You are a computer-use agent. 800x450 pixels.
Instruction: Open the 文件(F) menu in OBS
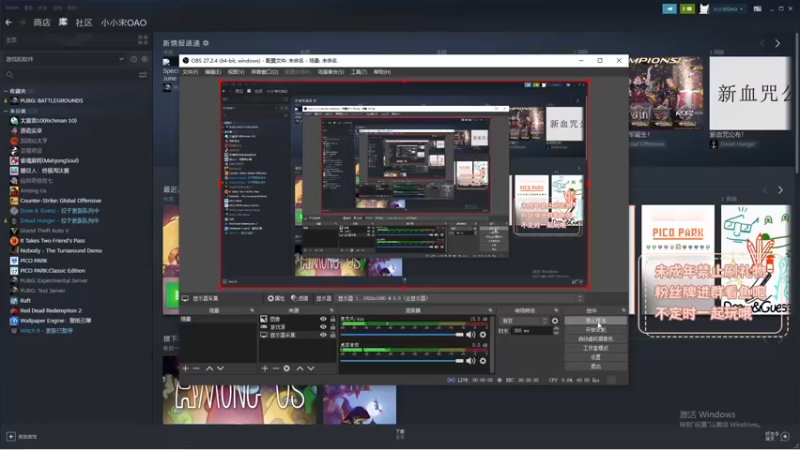tap(190, 72)
